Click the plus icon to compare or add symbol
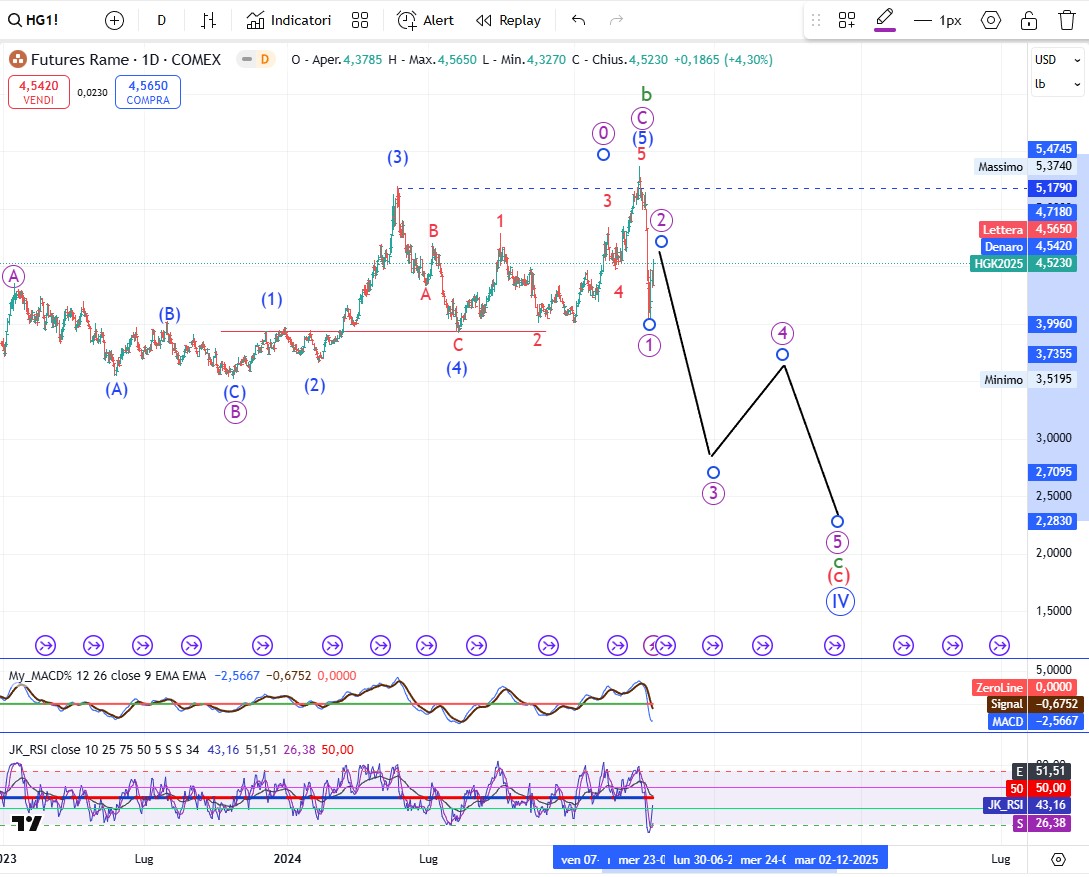The height and width of the screenshot is (877, 1089). point(115,20)
